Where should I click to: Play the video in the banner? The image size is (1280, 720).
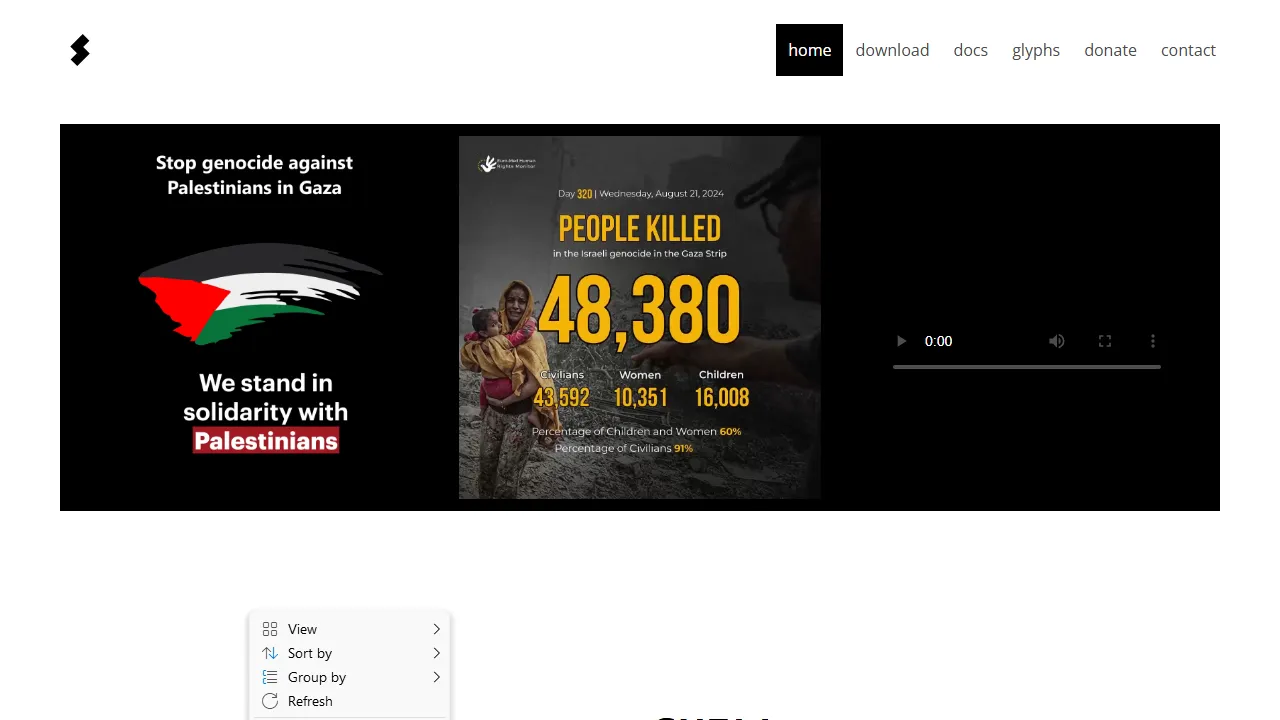coord(901,341)
